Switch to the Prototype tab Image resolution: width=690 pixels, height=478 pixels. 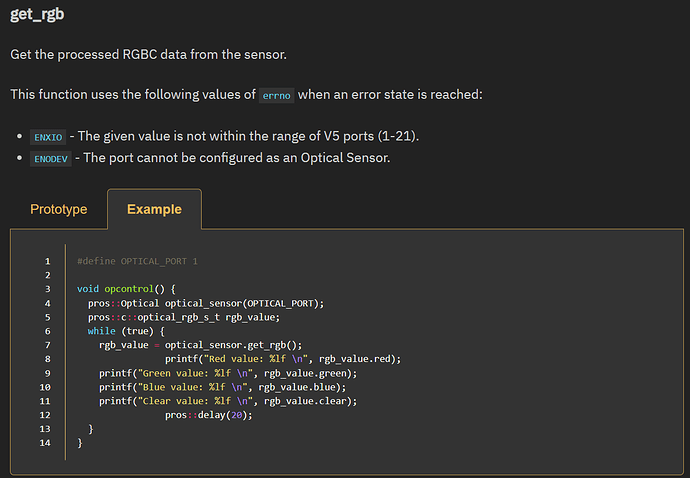click(x=59, y=209)
